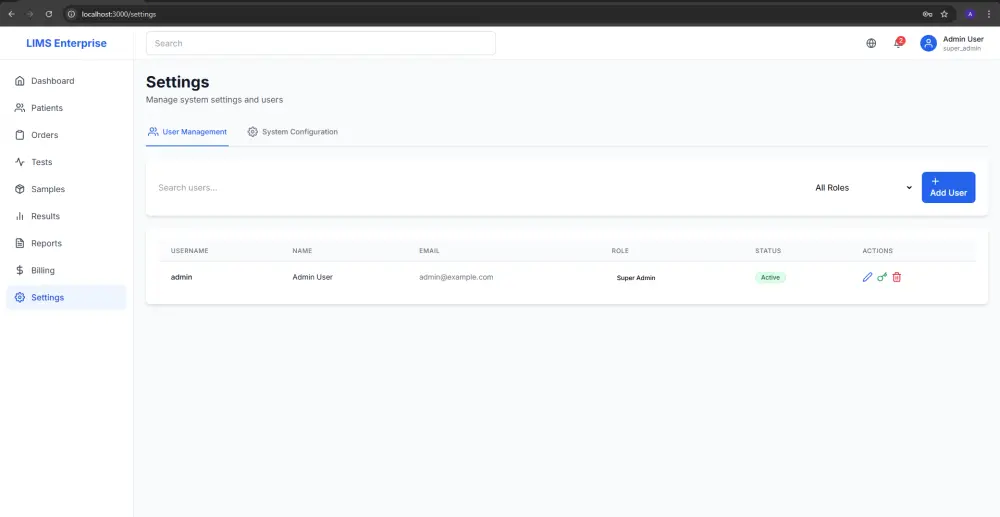1000x517 pixels.
Task: Open the browser profile avatar
Action: point(971,13)
